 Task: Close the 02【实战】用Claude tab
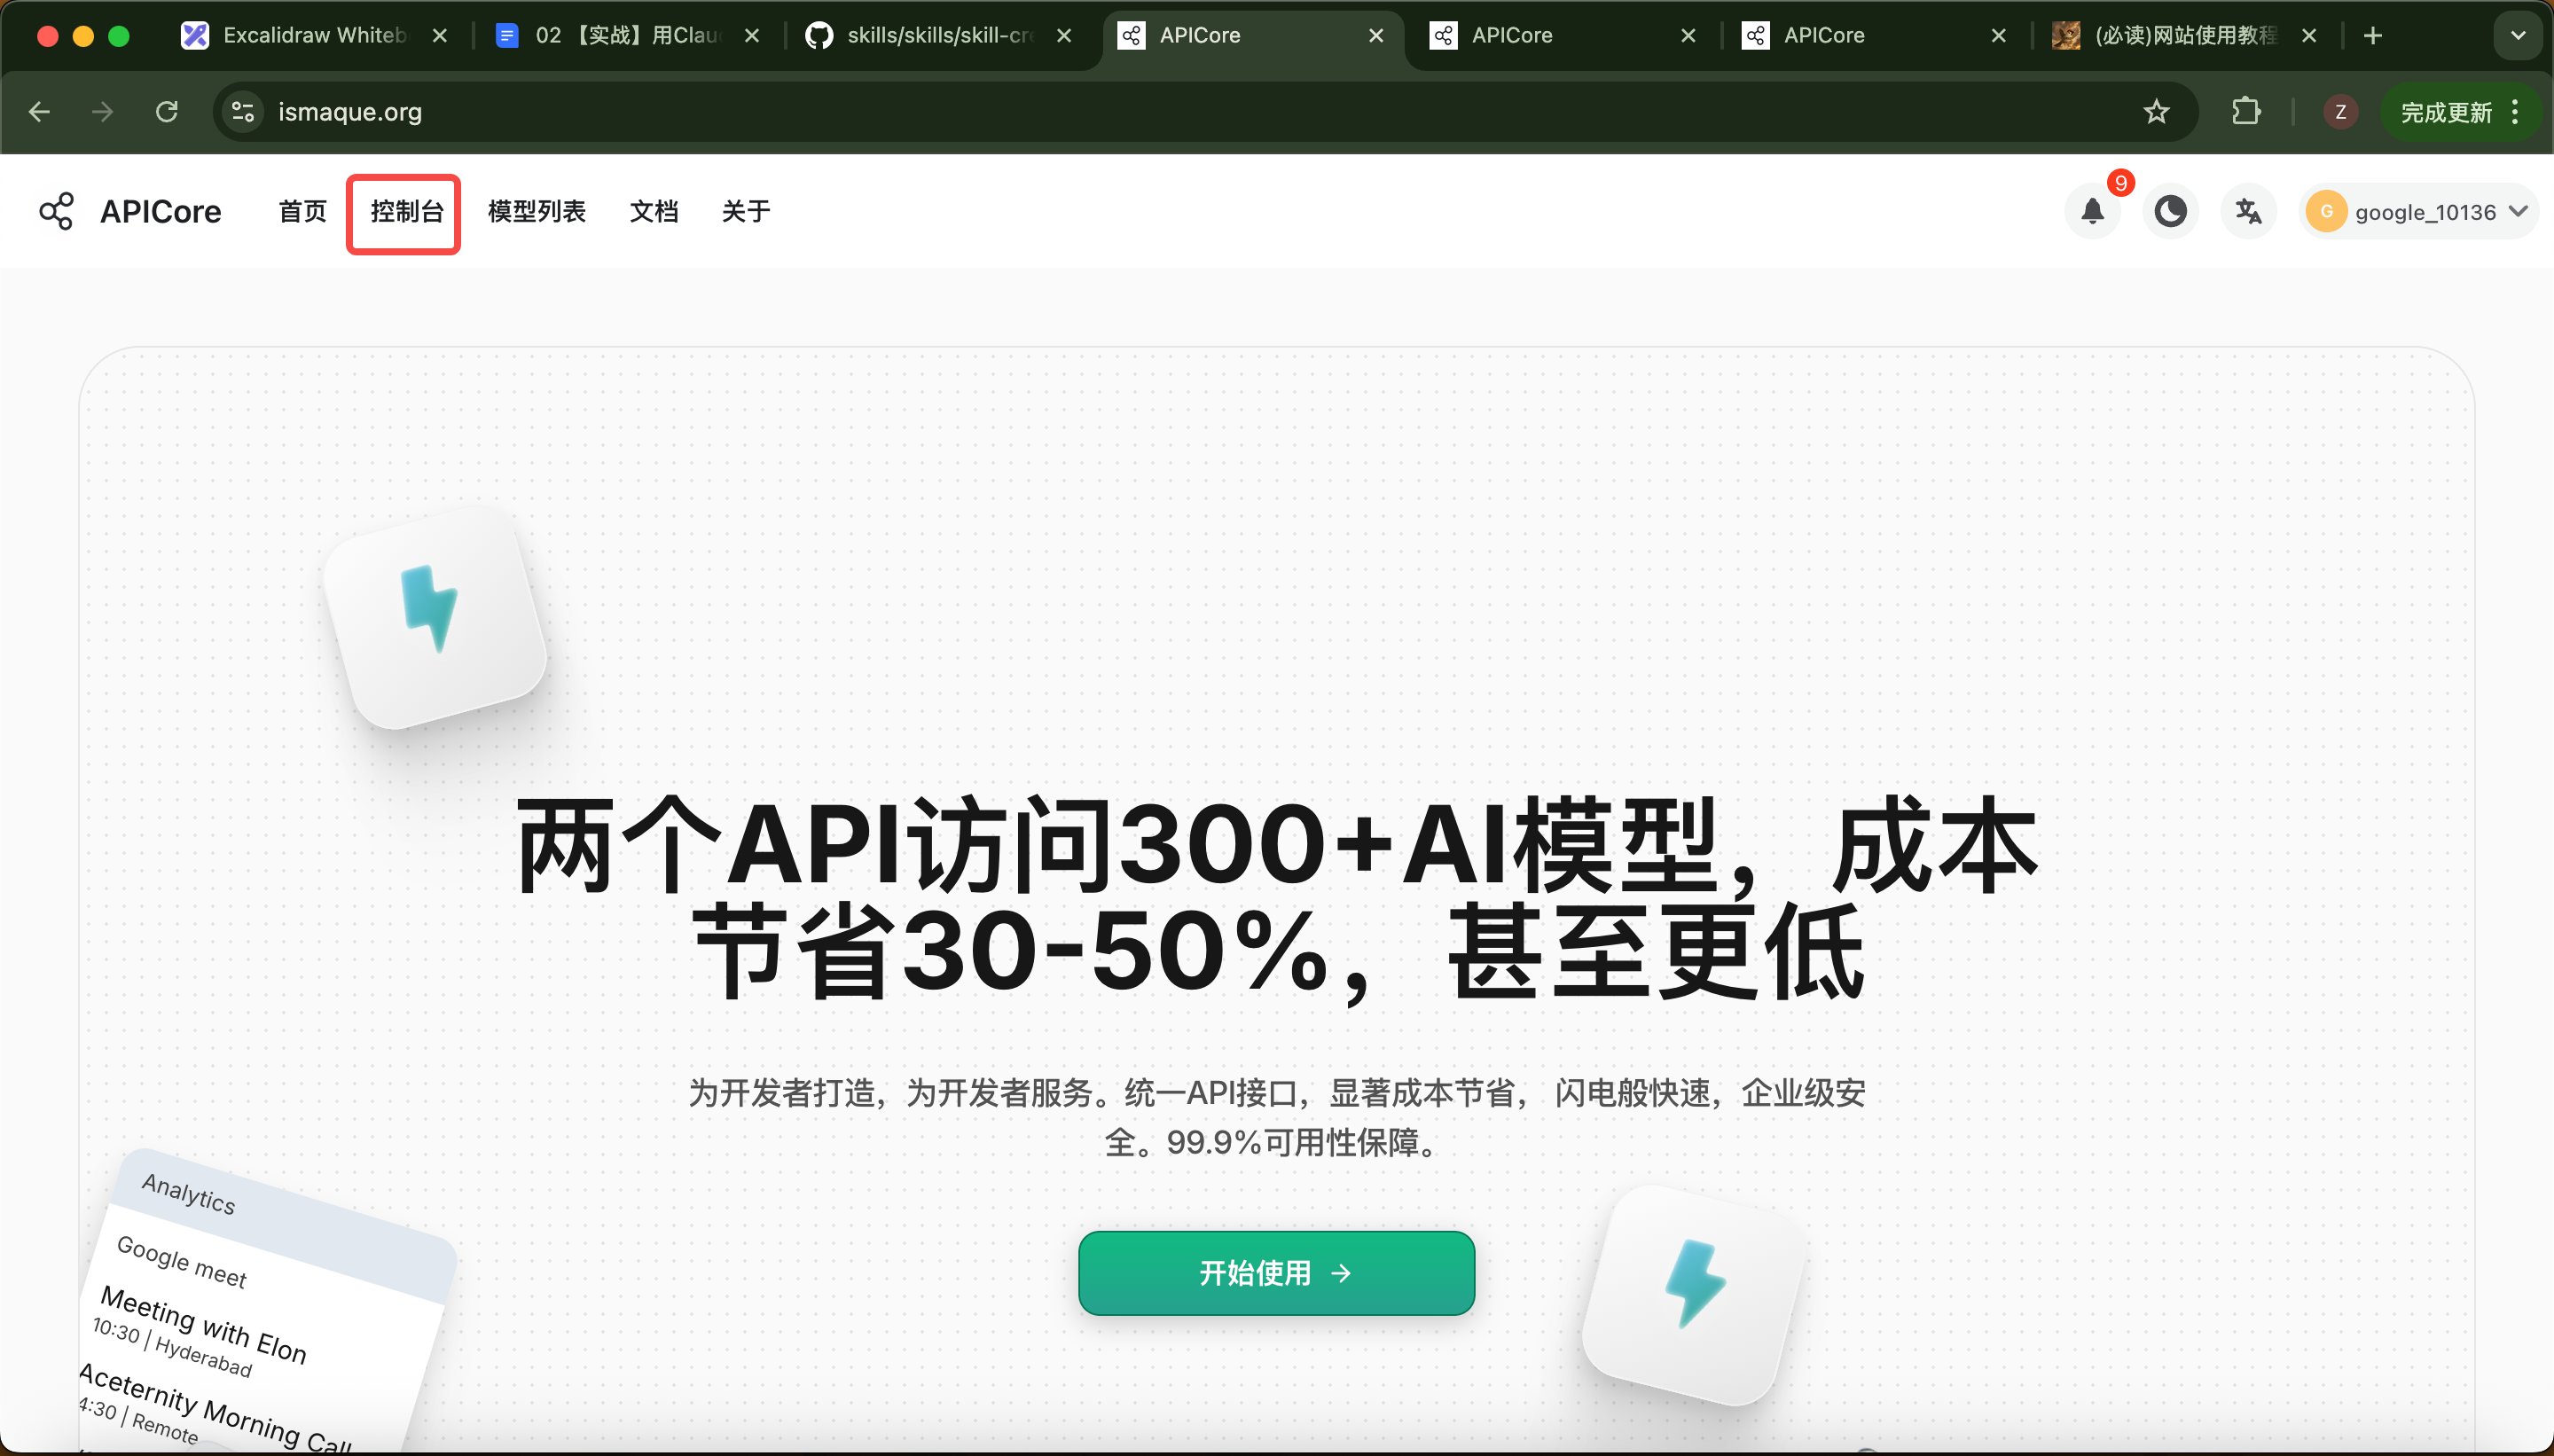tap(751, 35)
